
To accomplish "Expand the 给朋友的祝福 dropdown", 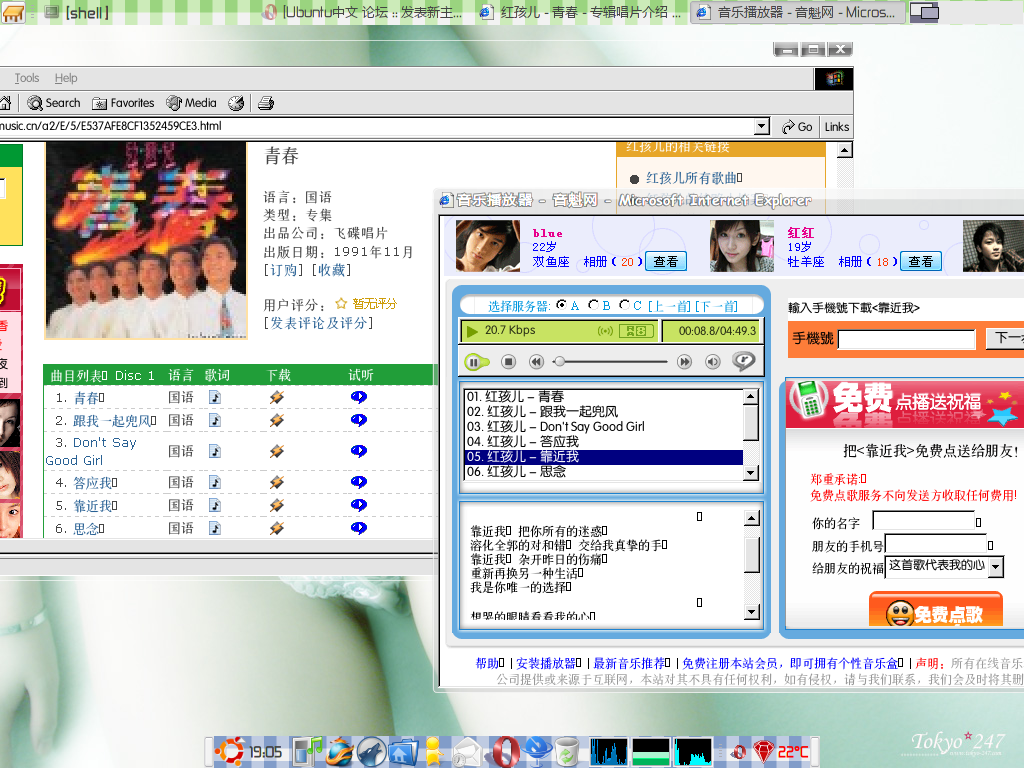I will (995, 567).
